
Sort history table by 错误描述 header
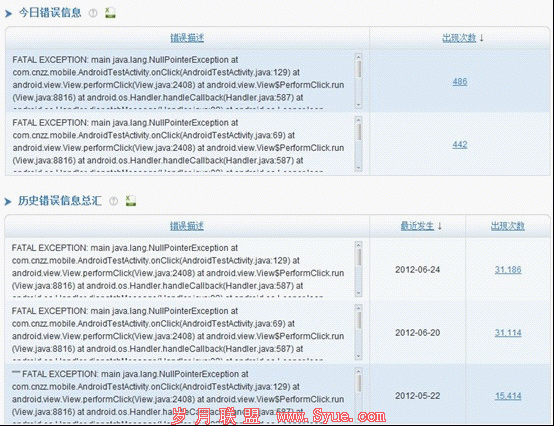pyautogui.click(x=187, y=226)
